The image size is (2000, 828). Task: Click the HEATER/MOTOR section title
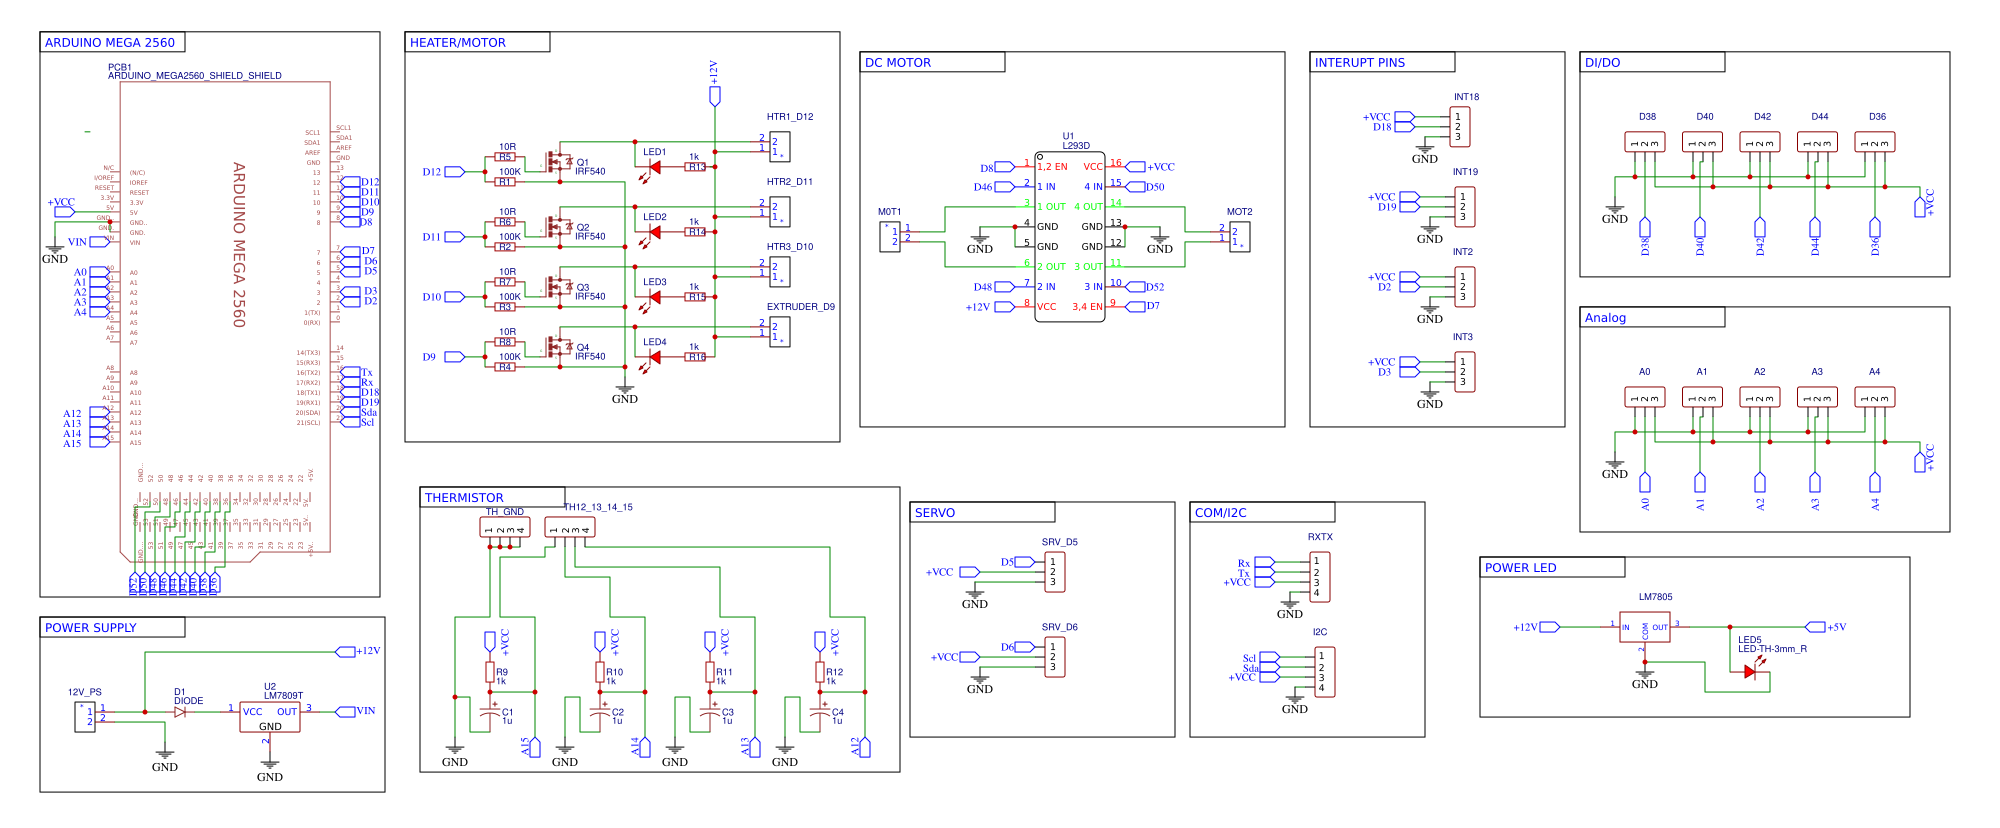pos(458,42)
